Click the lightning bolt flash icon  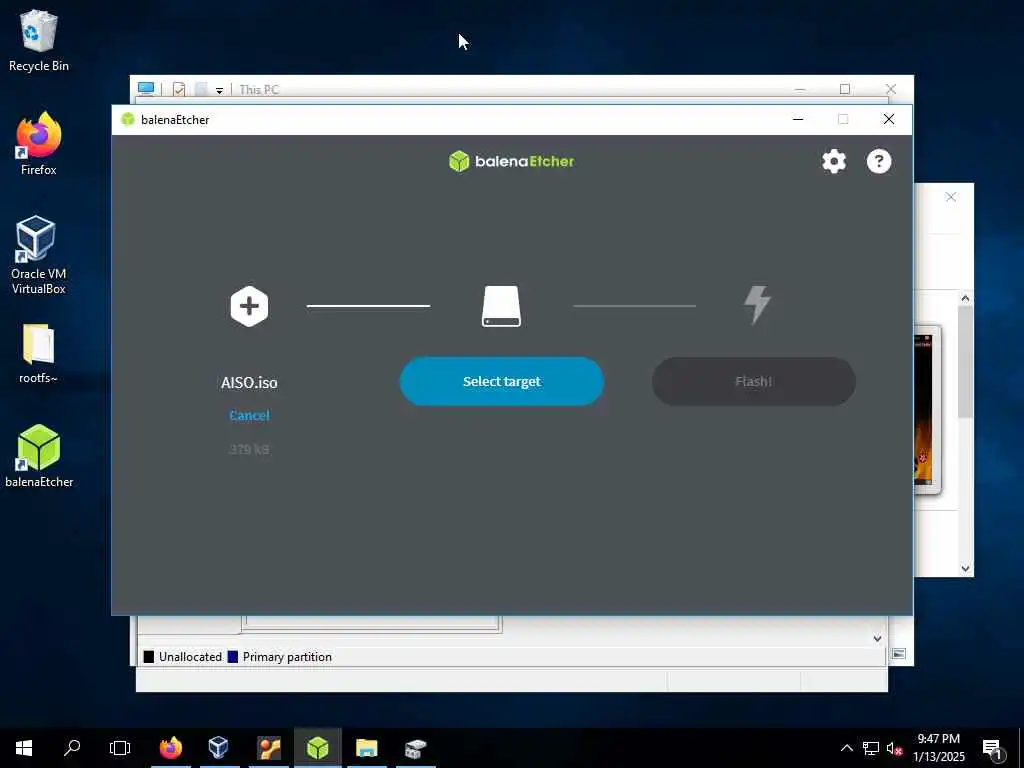coord(758,304)
